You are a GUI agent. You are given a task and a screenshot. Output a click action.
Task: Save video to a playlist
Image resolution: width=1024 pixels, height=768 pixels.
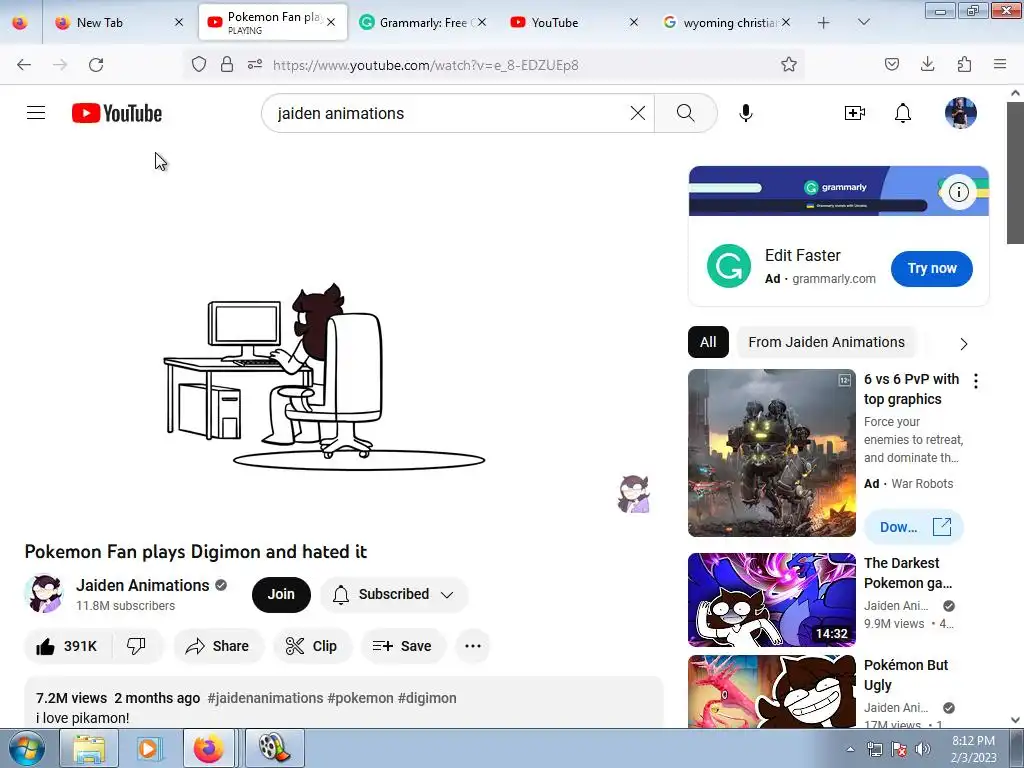click(x=402, y=646)
